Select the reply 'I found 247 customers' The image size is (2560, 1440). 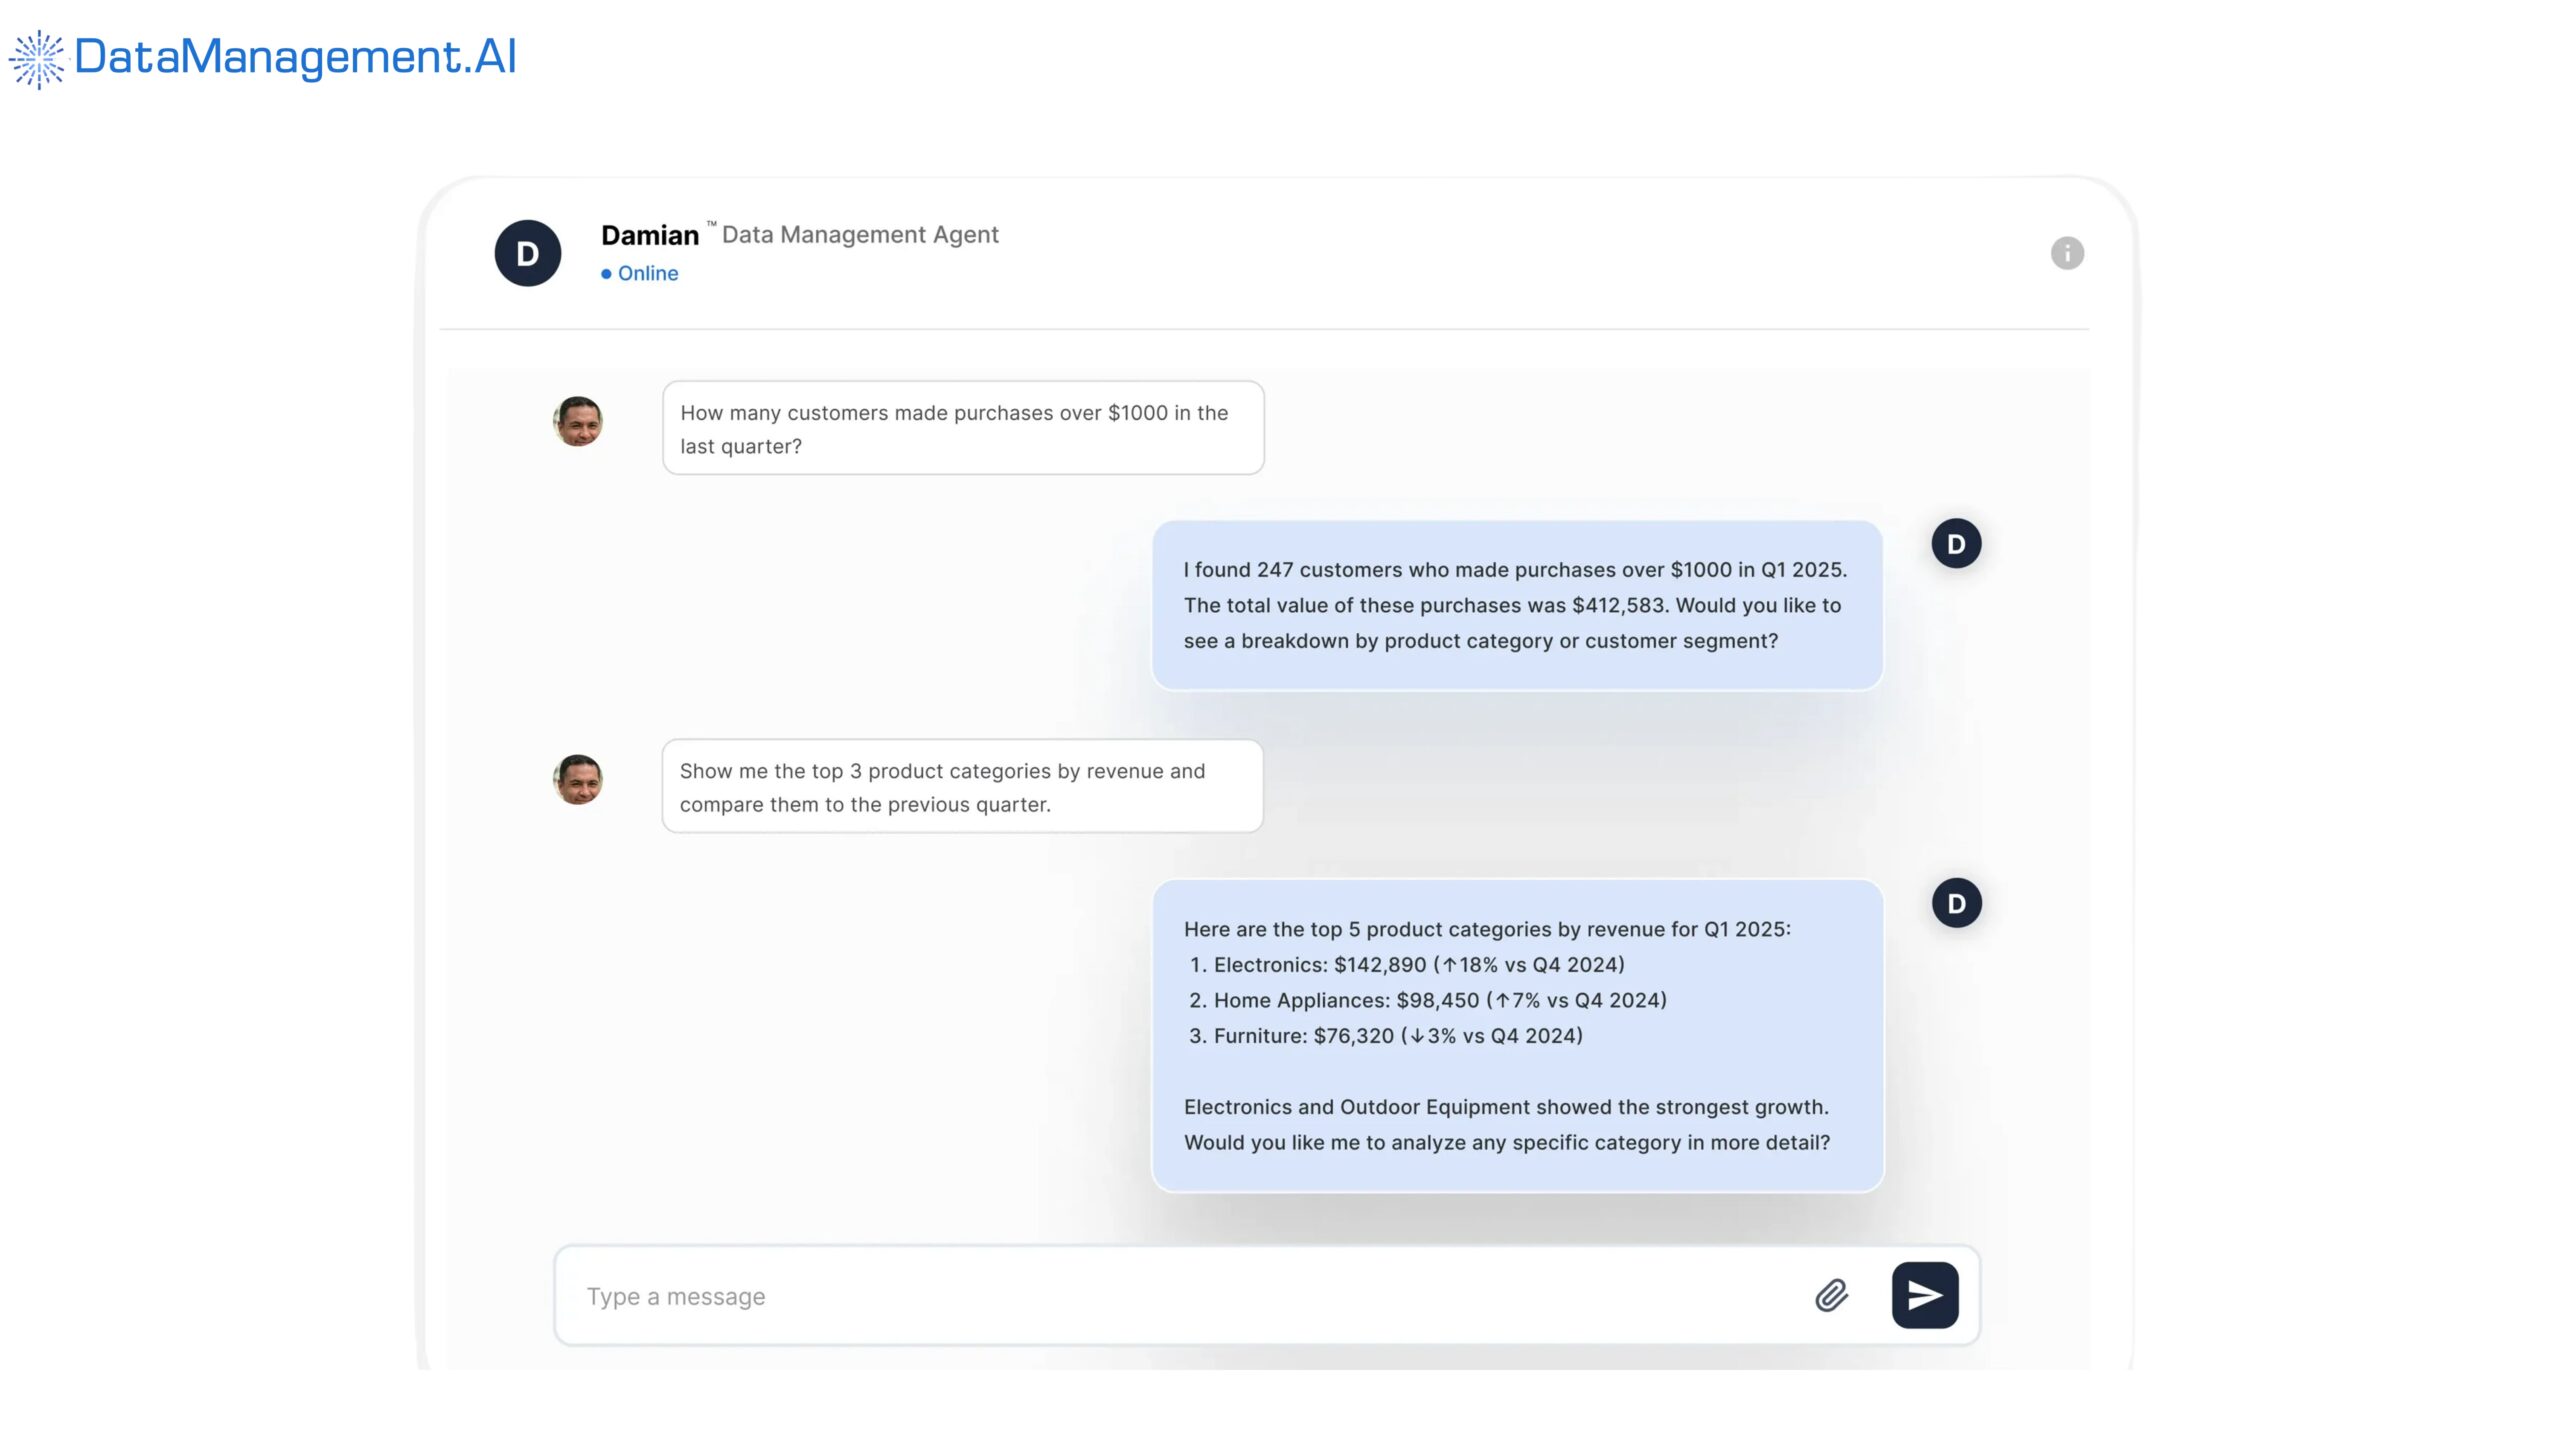click(1517, 605)
